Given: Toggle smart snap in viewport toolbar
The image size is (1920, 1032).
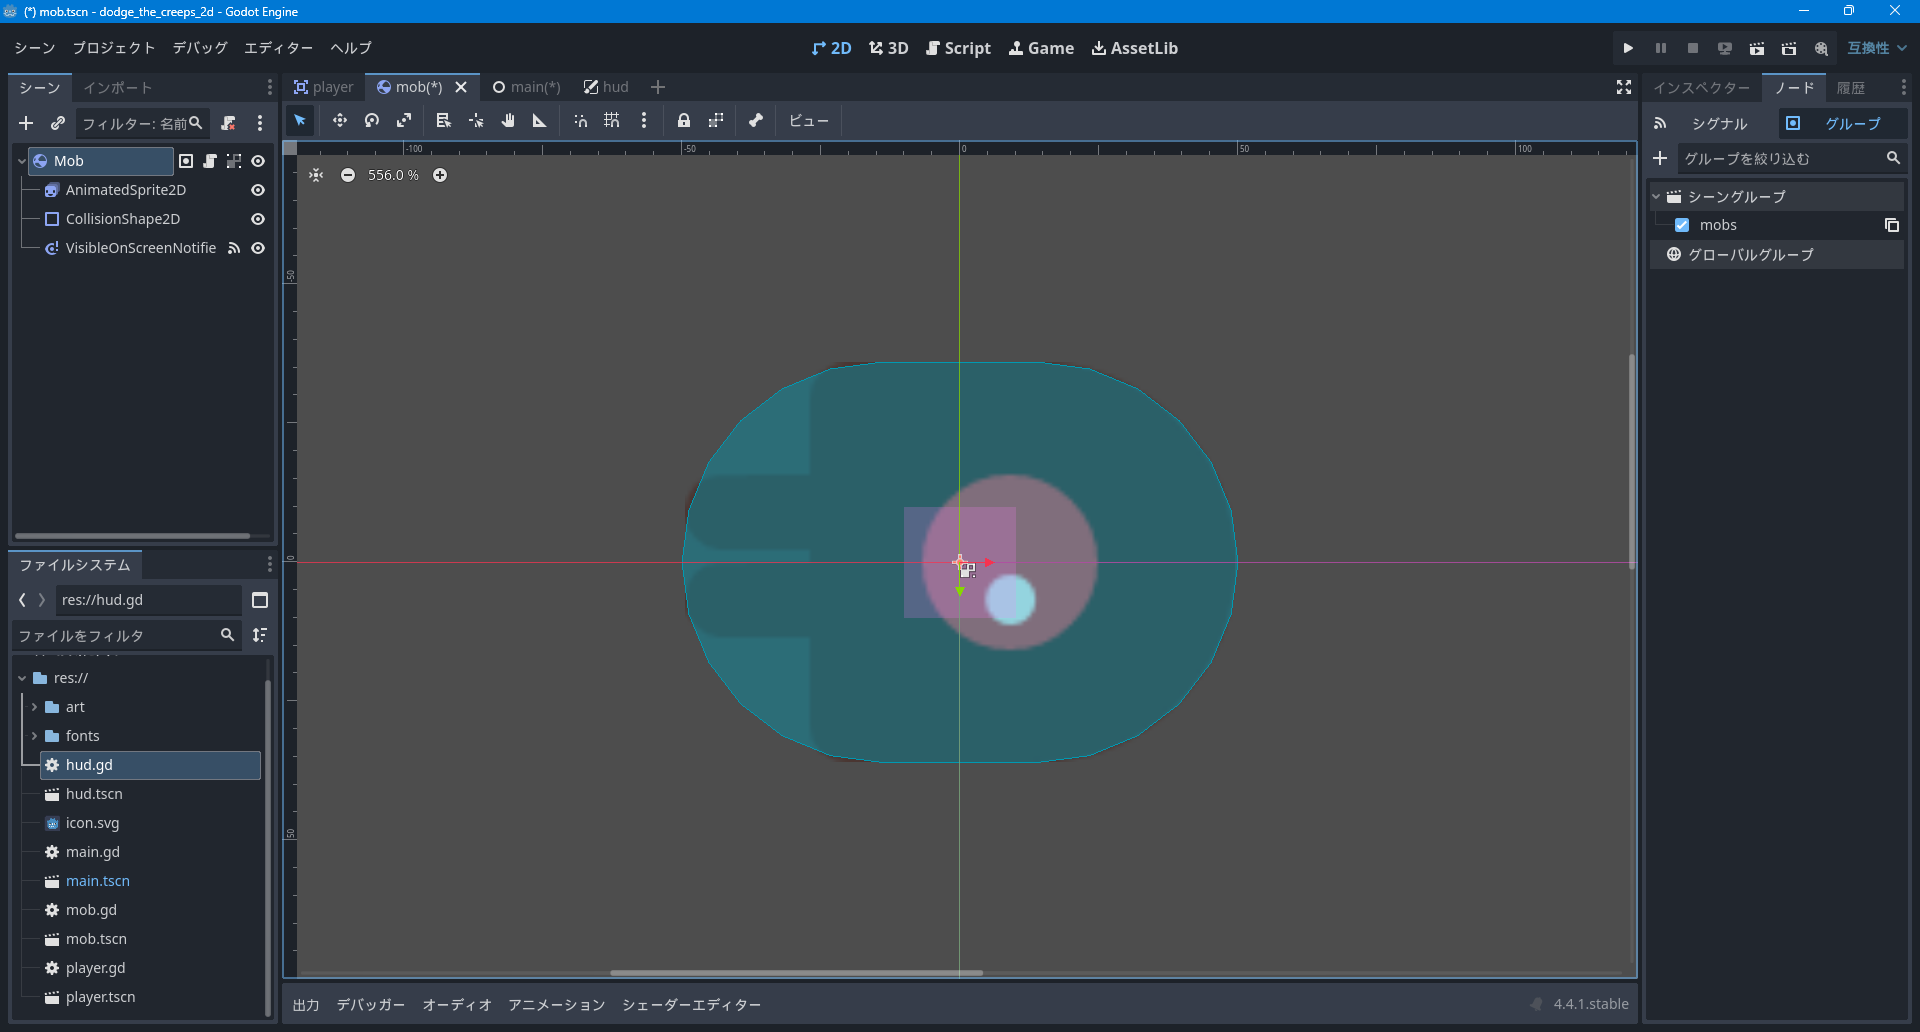Looking at the screenshot, I should (x=580, y=121).
